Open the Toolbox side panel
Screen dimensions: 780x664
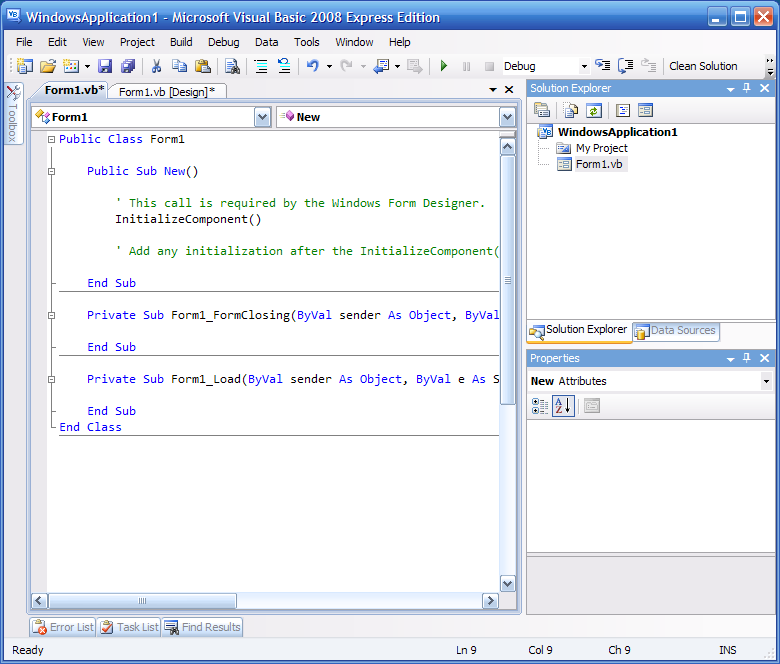click(x=13, y=114)
